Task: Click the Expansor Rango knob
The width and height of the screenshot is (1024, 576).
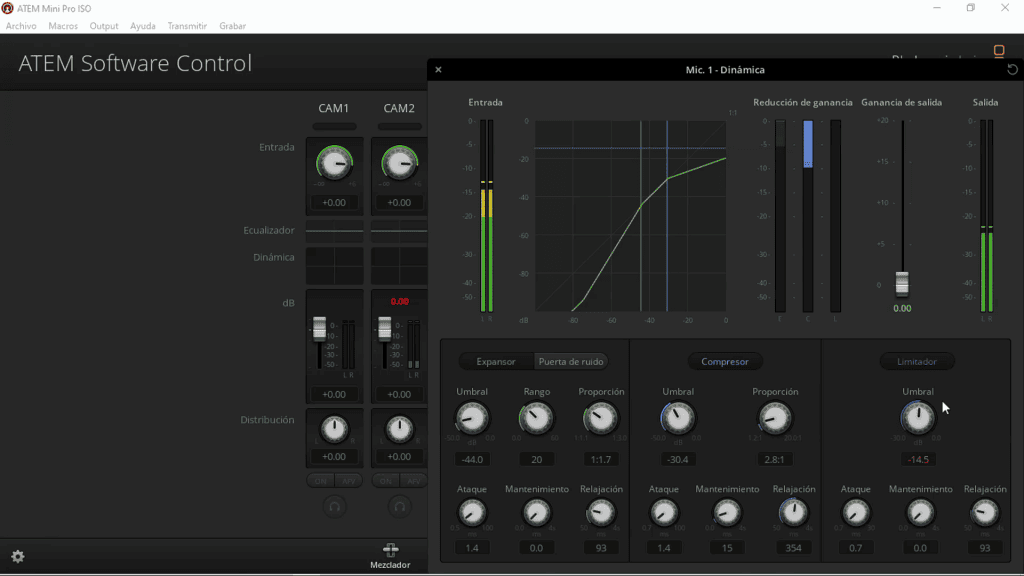Action: 536,419
